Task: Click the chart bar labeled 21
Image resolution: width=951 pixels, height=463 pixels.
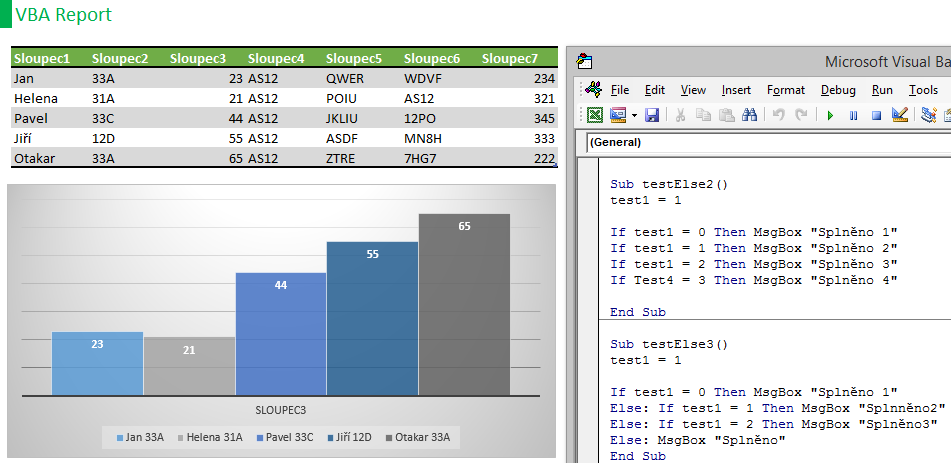Action: [189, 367]
